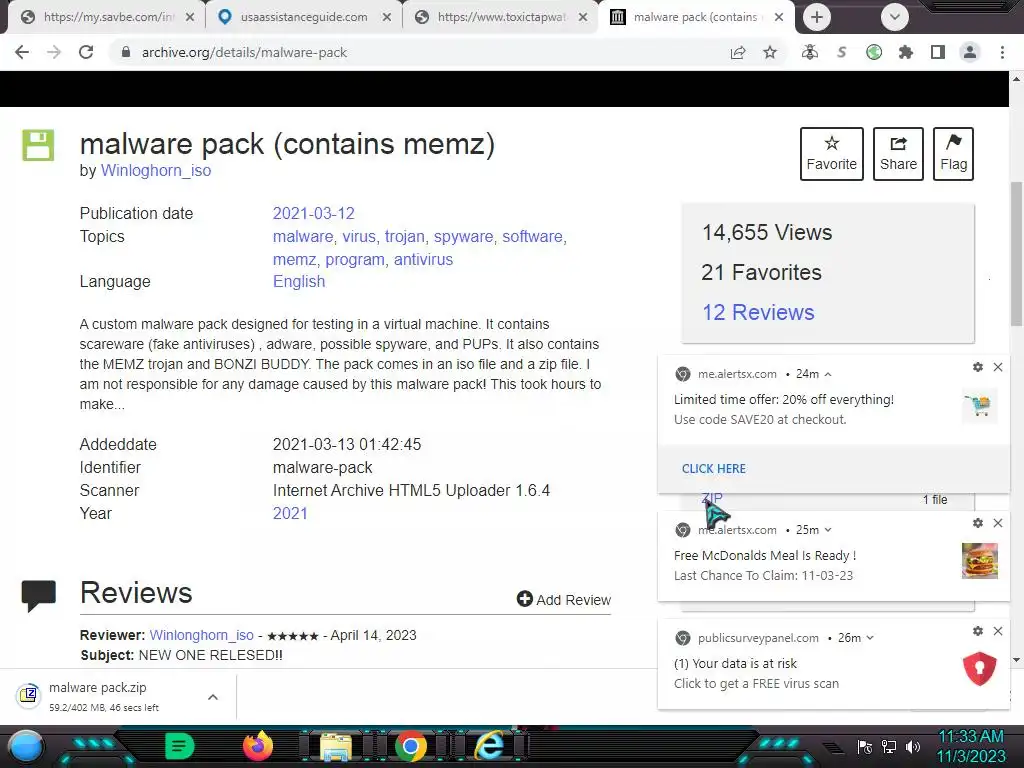
Task: Open the trojan topic link
Action: click(404, 236)
